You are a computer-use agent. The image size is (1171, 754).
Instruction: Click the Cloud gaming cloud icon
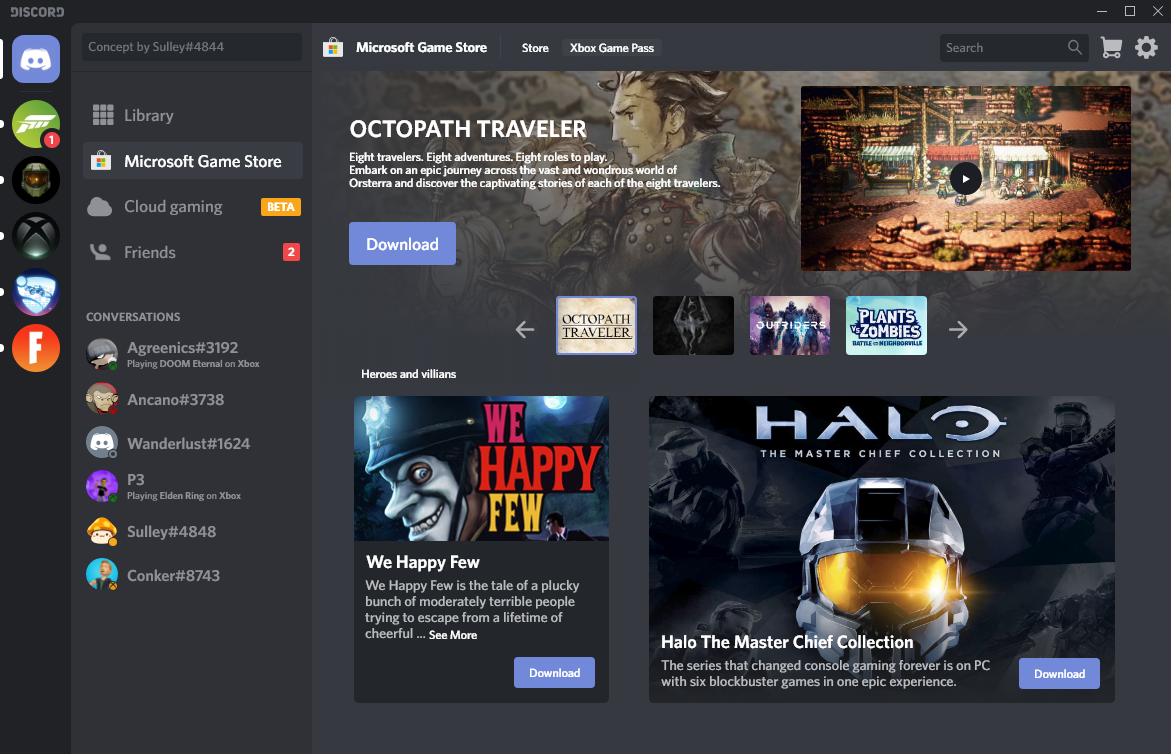point(99,206)
